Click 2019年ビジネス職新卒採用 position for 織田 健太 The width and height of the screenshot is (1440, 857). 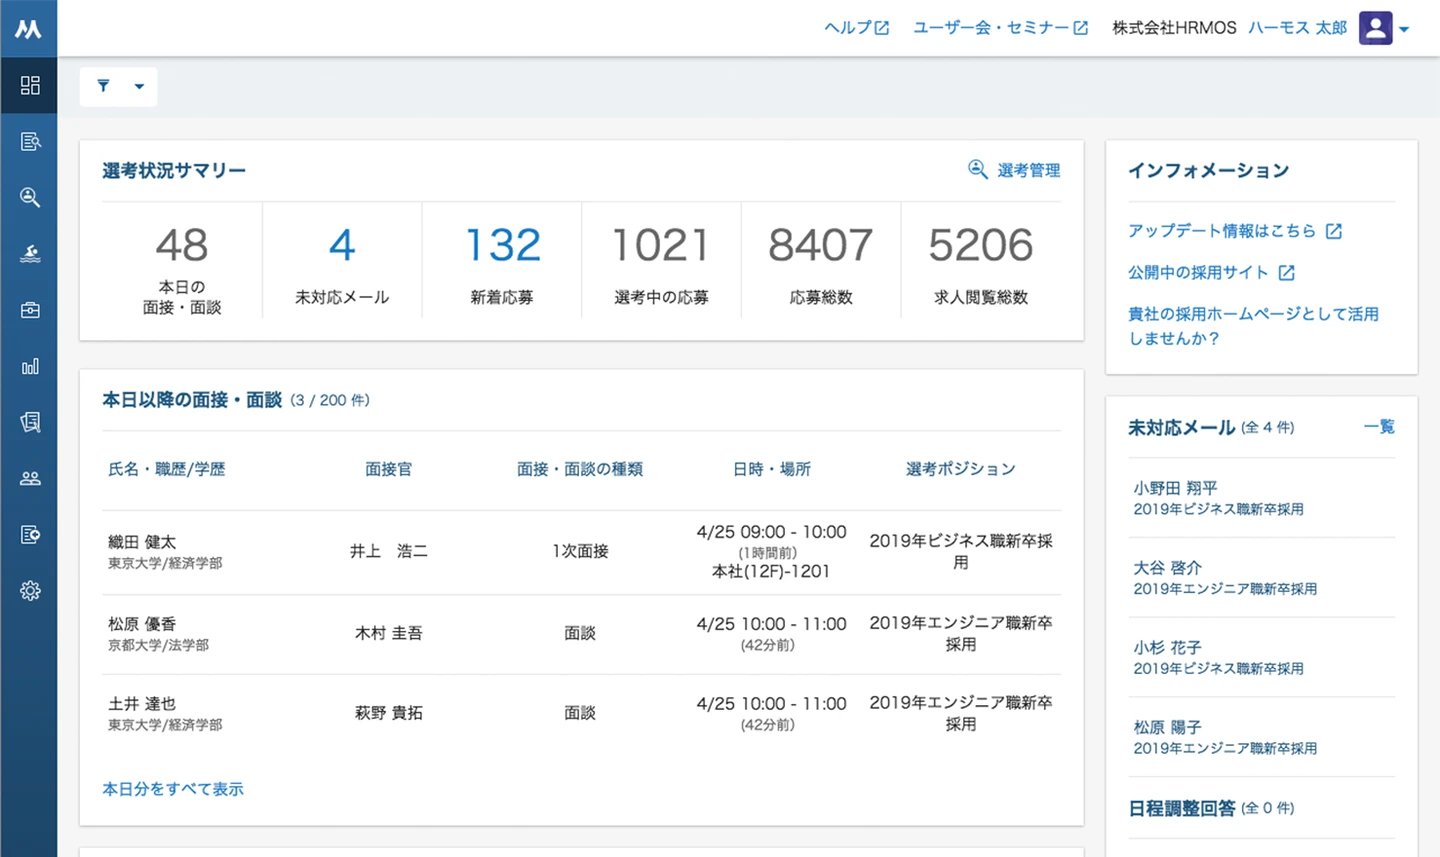[x=960, y=552]
